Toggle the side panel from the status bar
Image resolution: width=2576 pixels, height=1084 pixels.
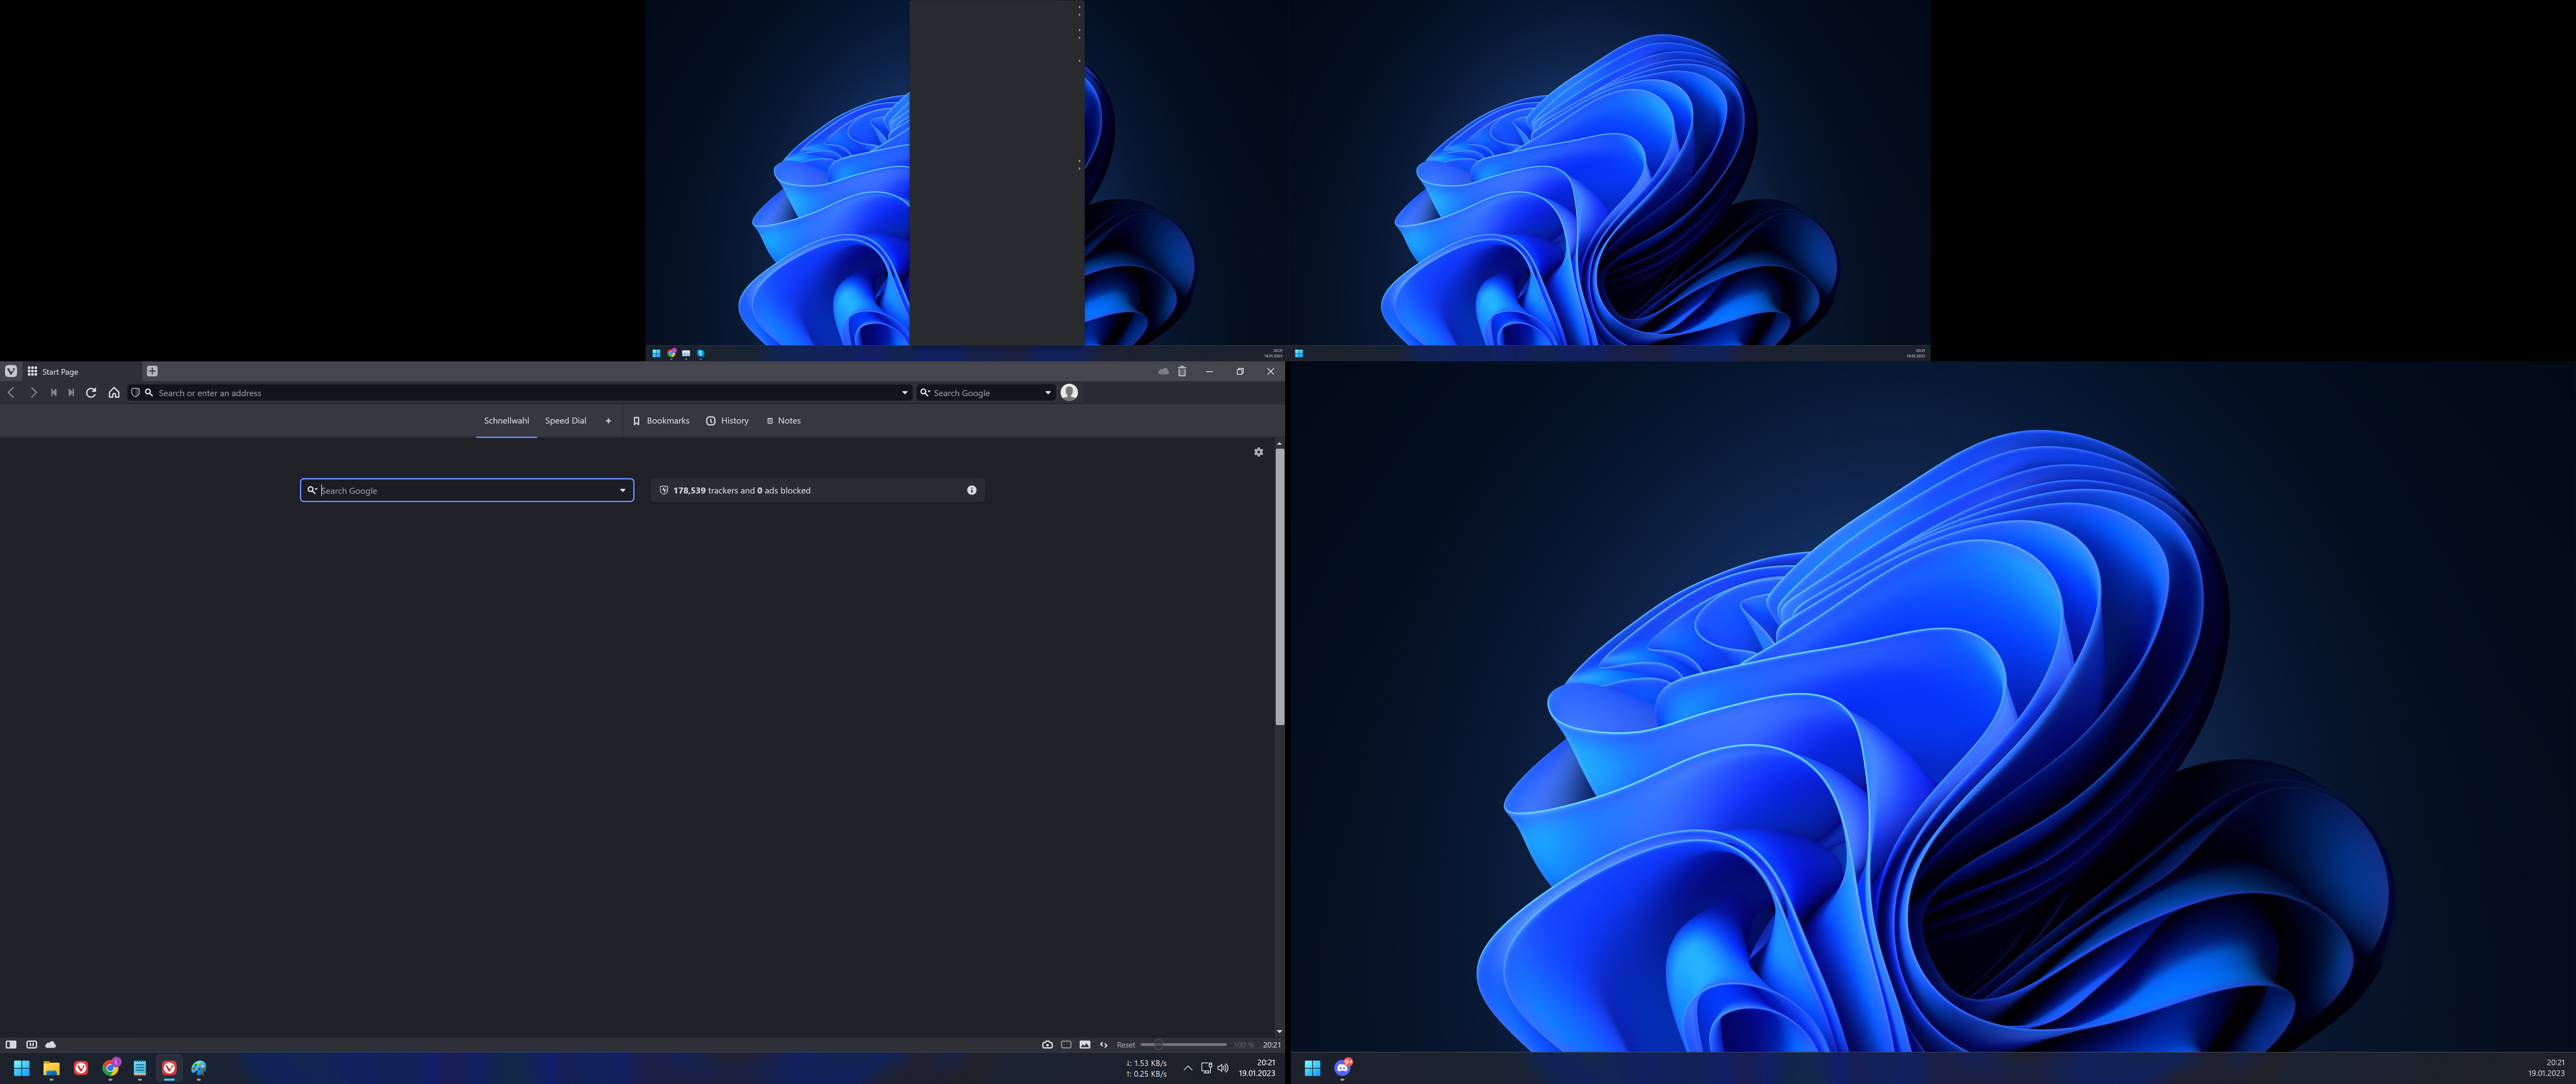(11, 1045)
